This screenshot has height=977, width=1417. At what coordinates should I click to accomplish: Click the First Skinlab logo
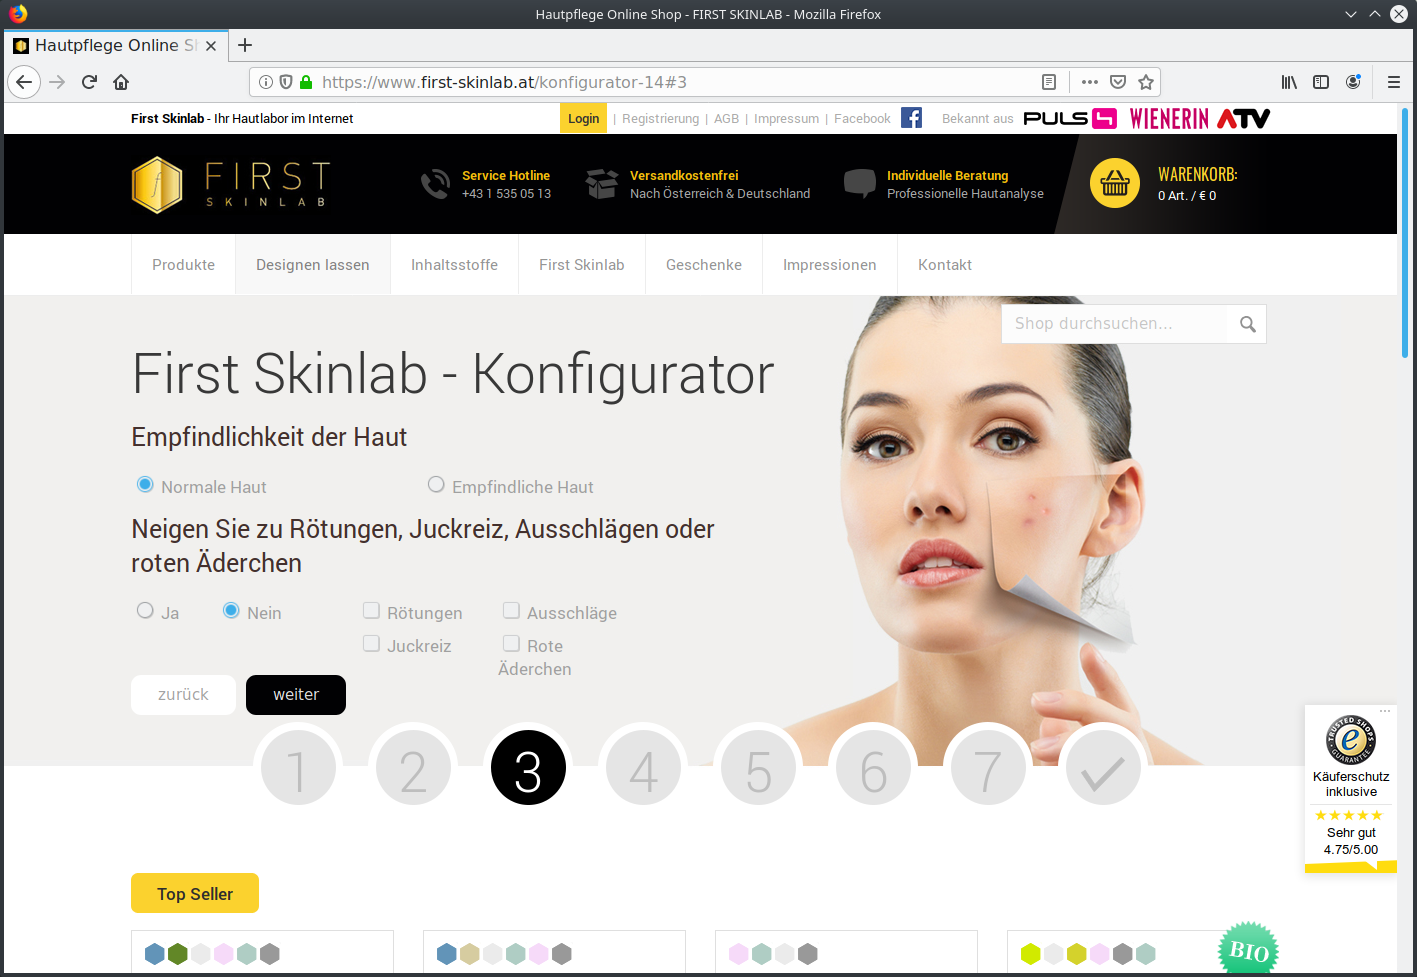point(231,184)
